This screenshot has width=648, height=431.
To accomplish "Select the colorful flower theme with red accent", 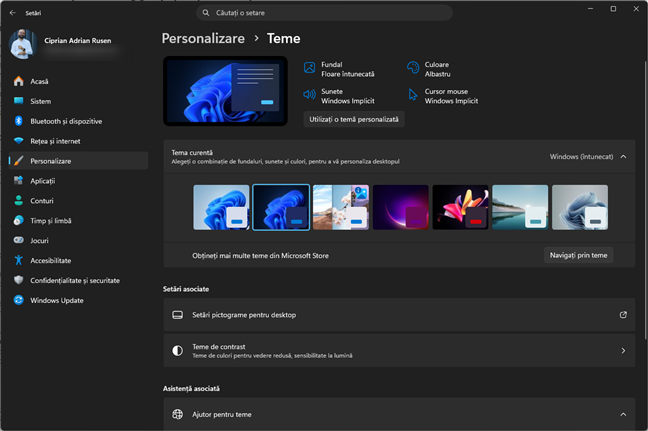I will point(460,207).
